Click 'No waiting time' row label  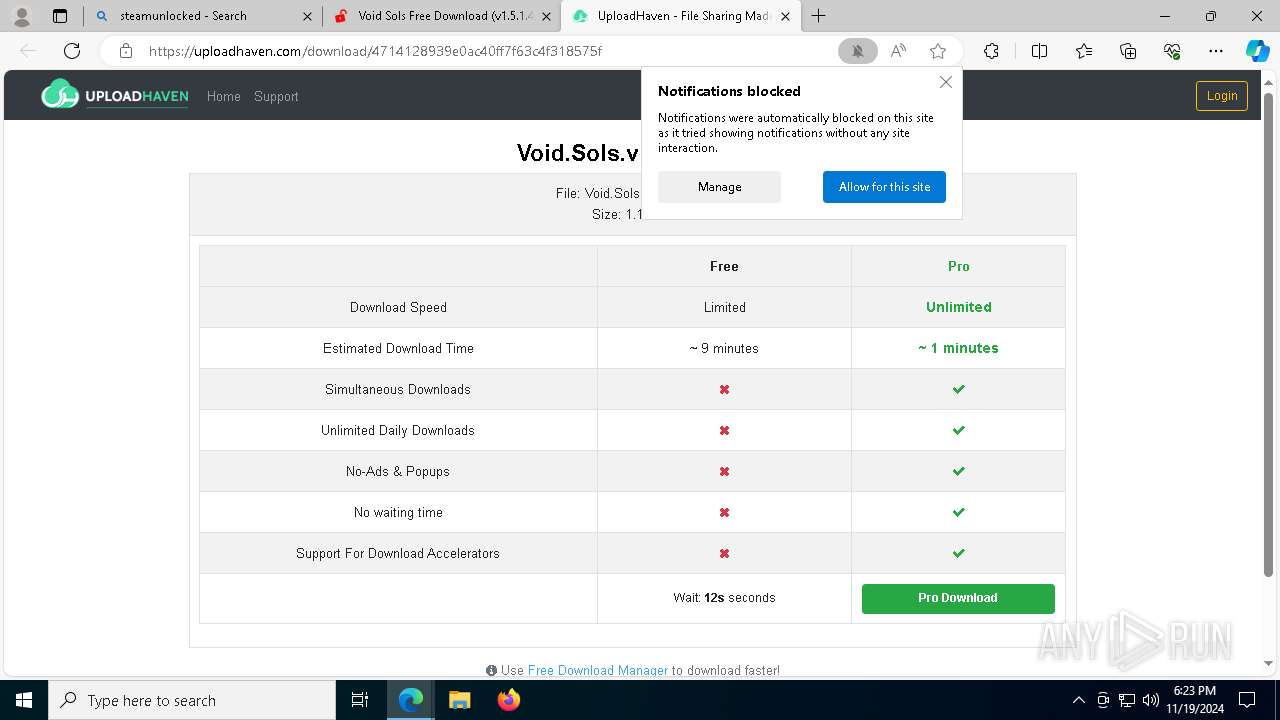click(398, 512)
